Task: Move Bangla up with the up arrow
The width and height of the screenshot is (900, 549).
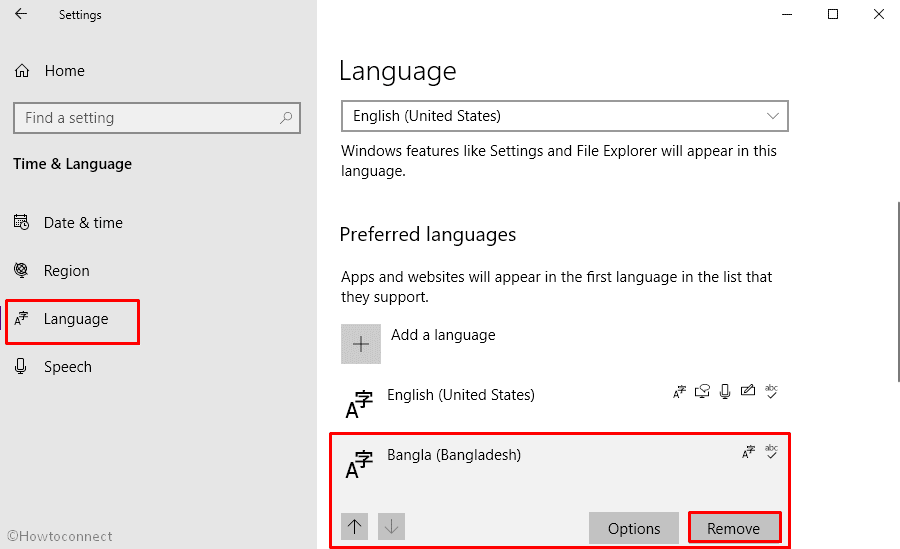Action: tap(354, 526)
